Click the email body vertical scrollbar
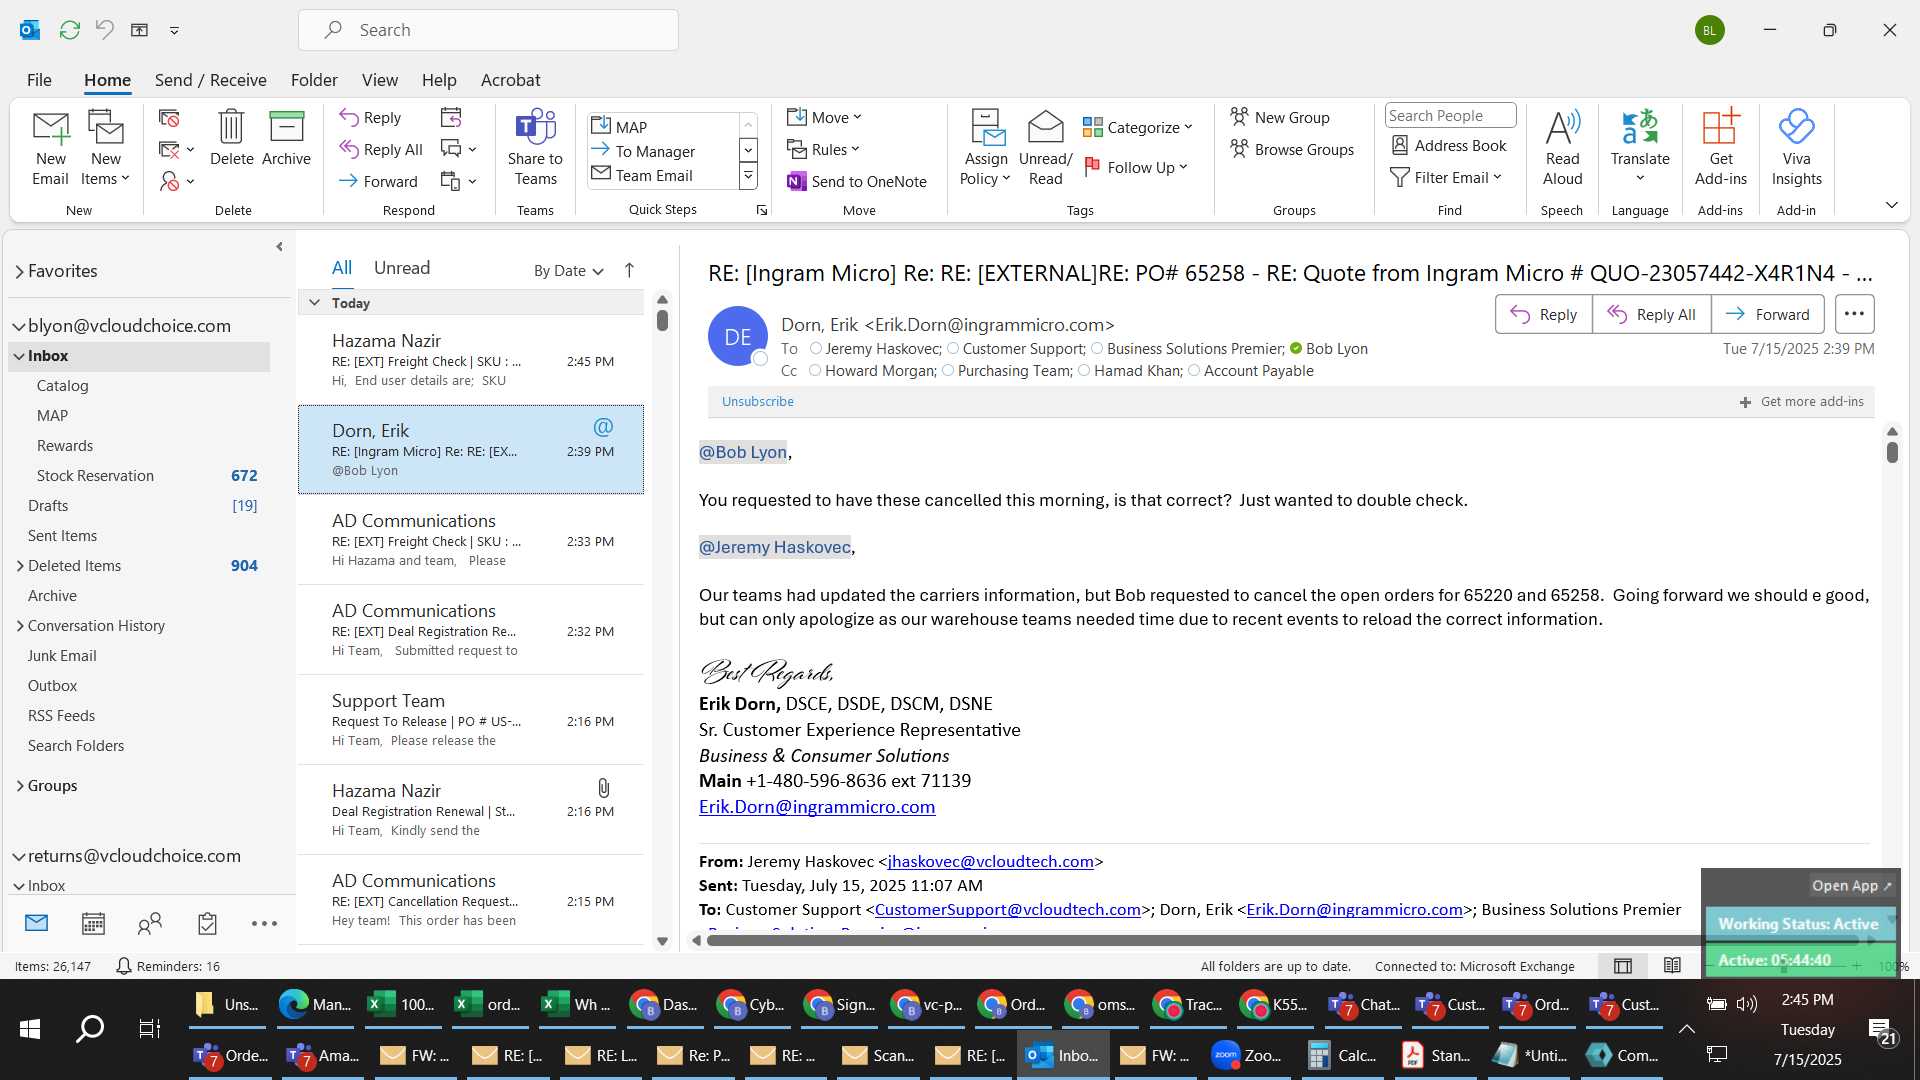Screen dimensions: 1920x1080 point(1892,451)
